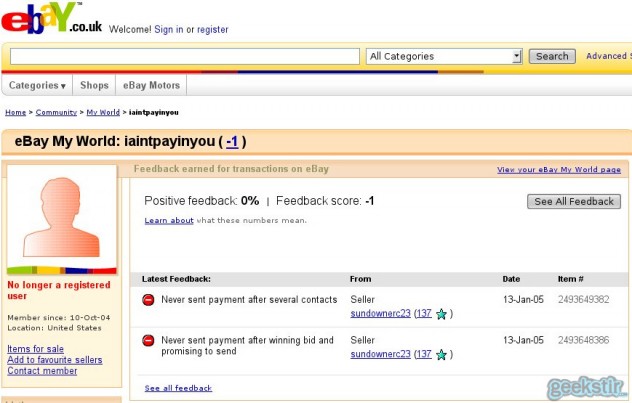Click in the search text field

185,56
